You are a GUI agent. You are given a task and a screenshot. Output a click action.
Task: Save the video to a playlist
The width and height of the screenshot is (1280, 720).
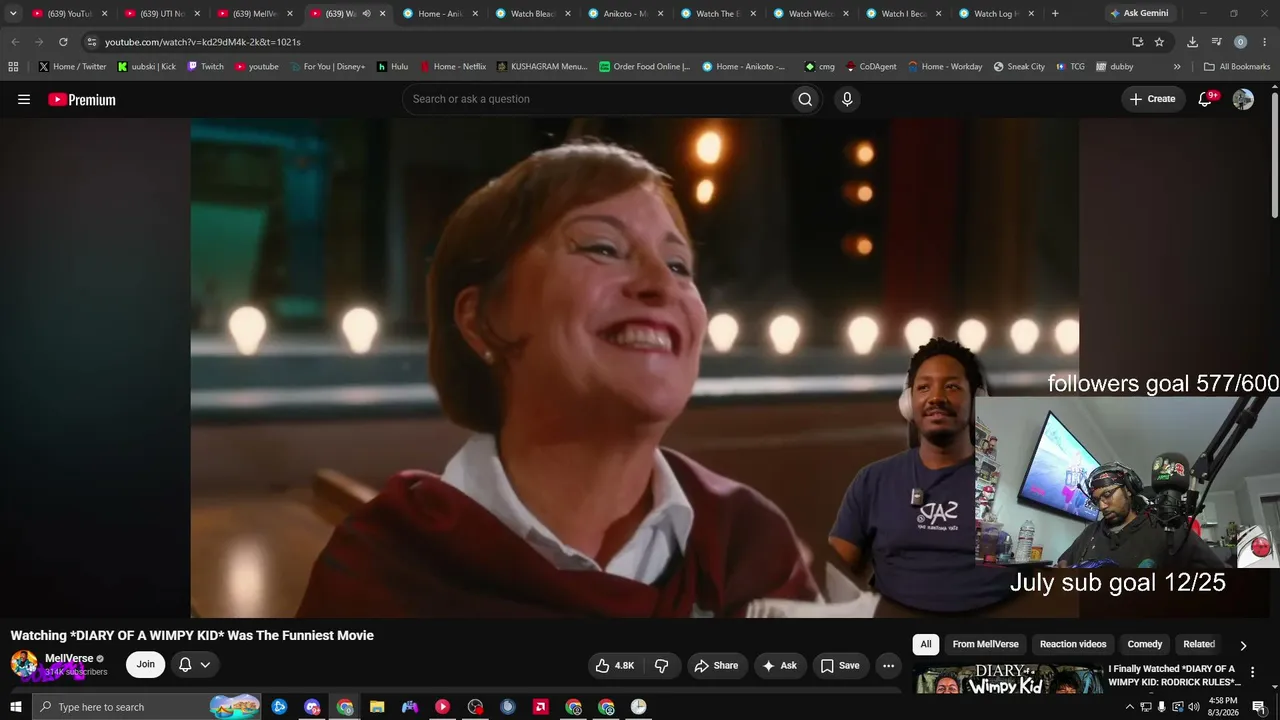840,665
